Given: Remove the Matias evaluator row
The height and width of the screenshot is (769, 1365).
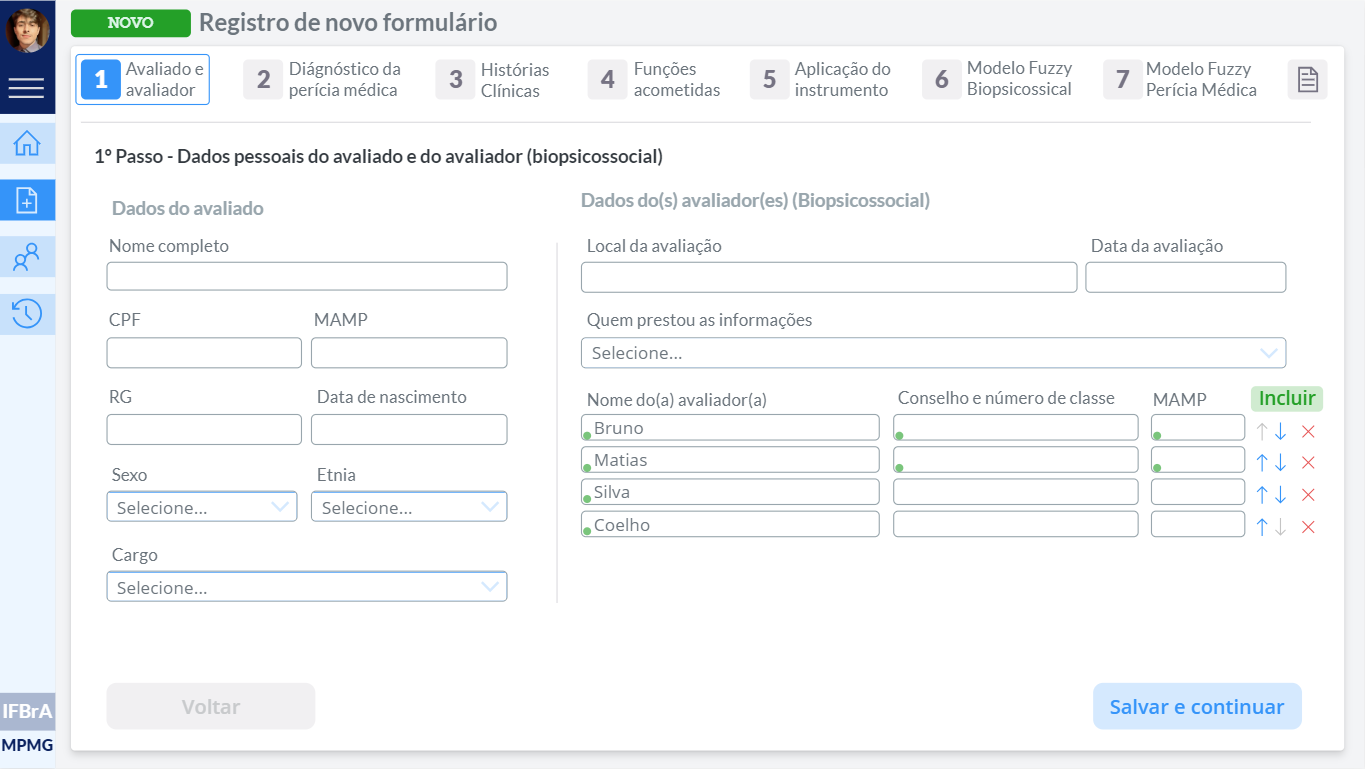Looking at the screenshot, I should point(1308,463).
